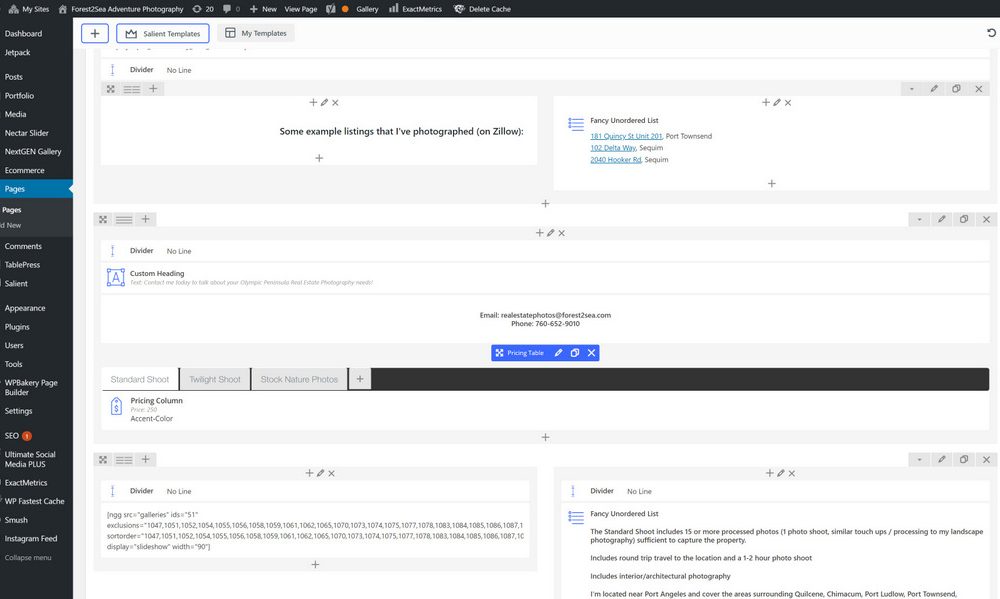1000x599 pixels.
Task: Delete the Pricing Table element
Action: (591, 353)
